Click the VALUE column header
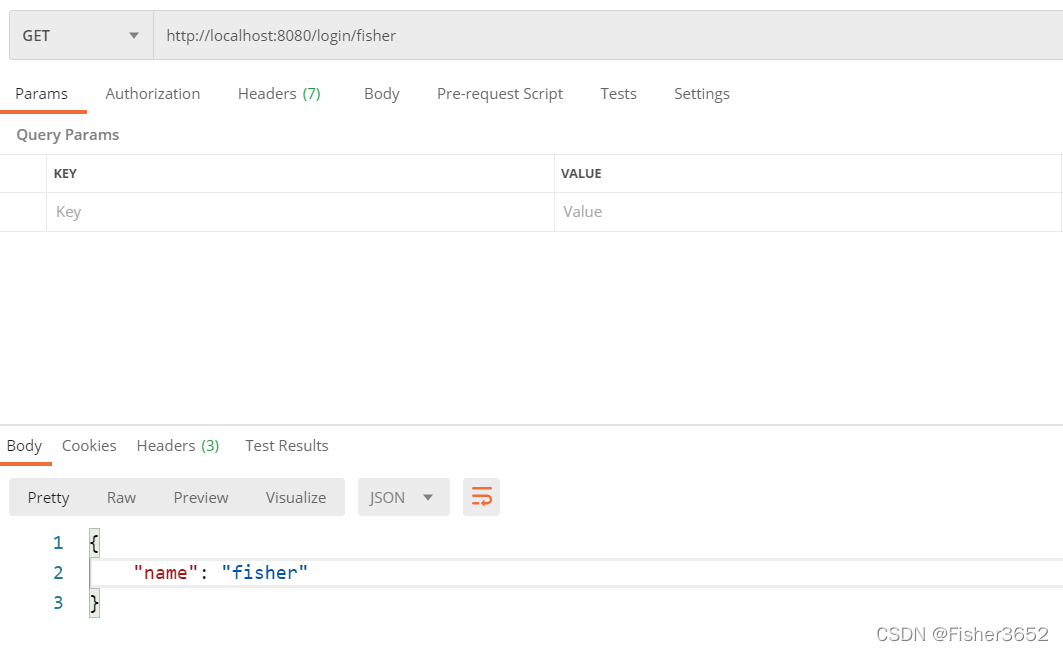This screenshot has height=651, width=1063. pos(581,174)
